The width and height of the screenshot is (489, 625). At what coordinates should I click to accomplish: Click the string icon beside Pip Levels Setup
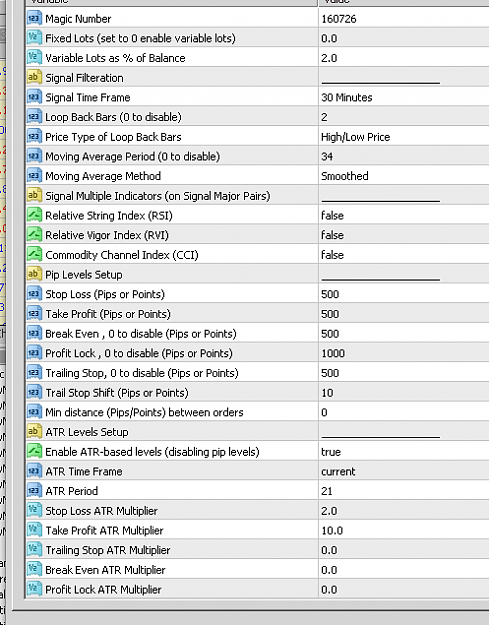coord(34,274)
